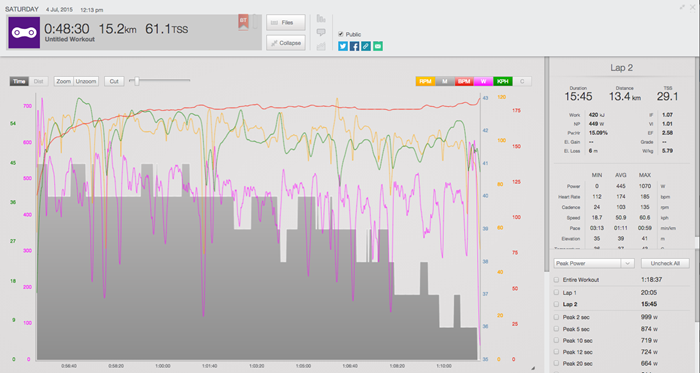Click the paperclip attachment icon
Screen dimensions: 700x373
[x=255, y=21]
